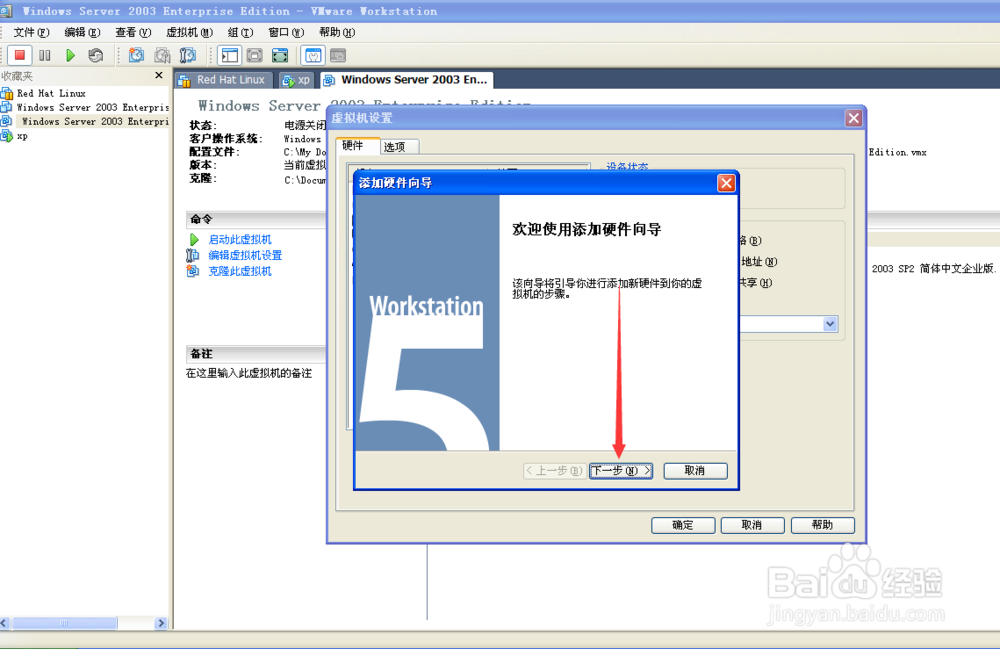This screenshot has width=1000, height=649.
Task: Click the Console view toolbar icon
Action: (338, 55)
